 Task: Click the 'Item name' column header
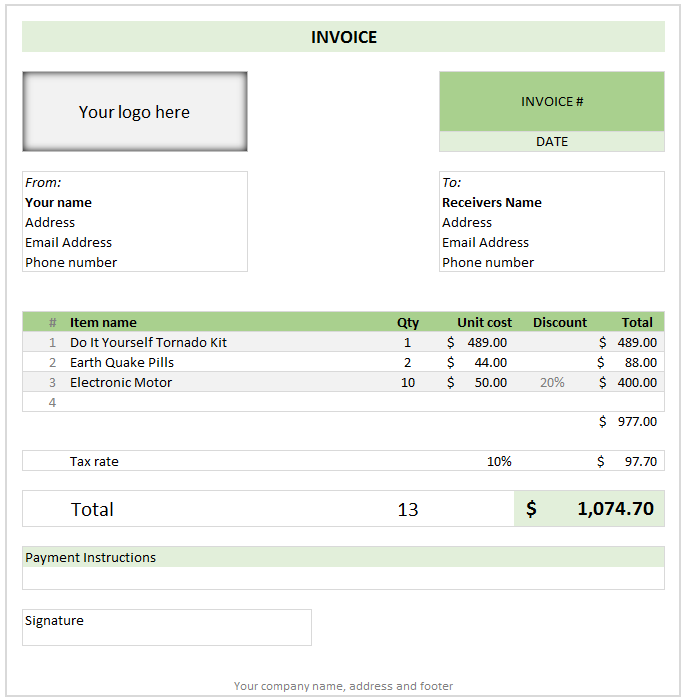103,322
